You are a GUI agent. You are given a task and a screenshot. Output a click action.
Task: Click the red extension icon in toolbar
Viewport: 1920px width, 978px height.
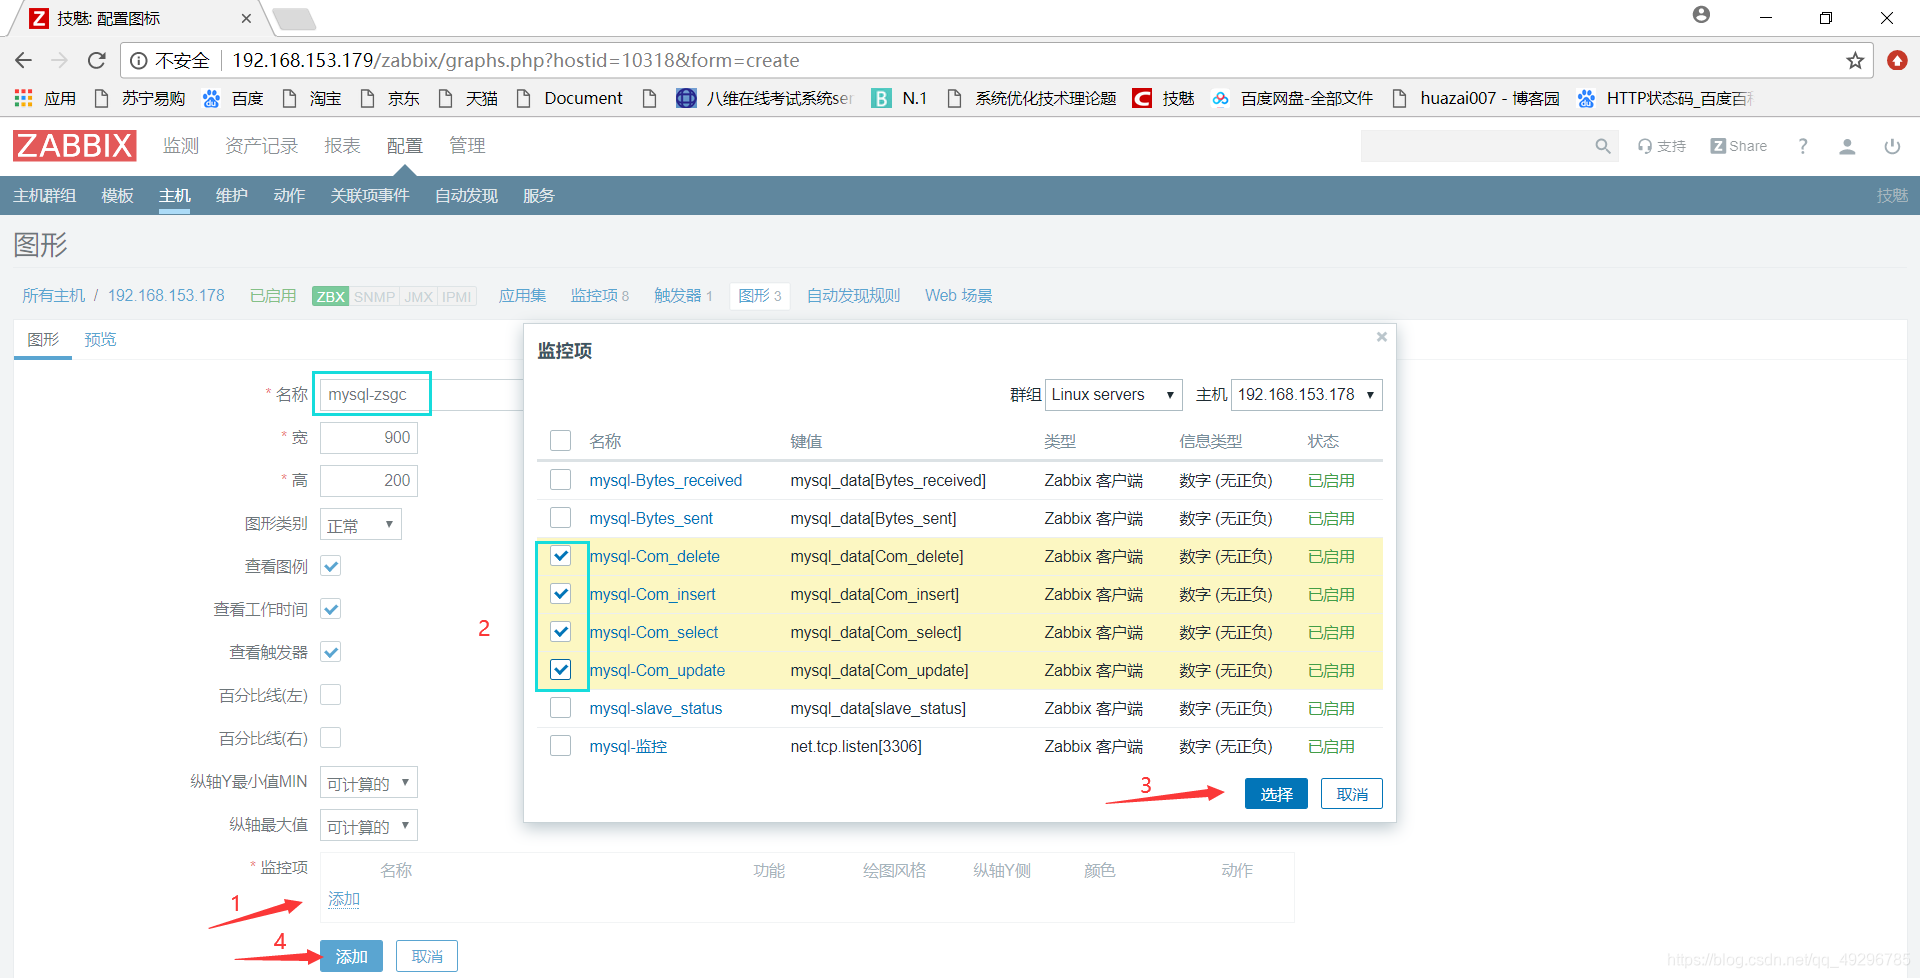[1897, 61]
